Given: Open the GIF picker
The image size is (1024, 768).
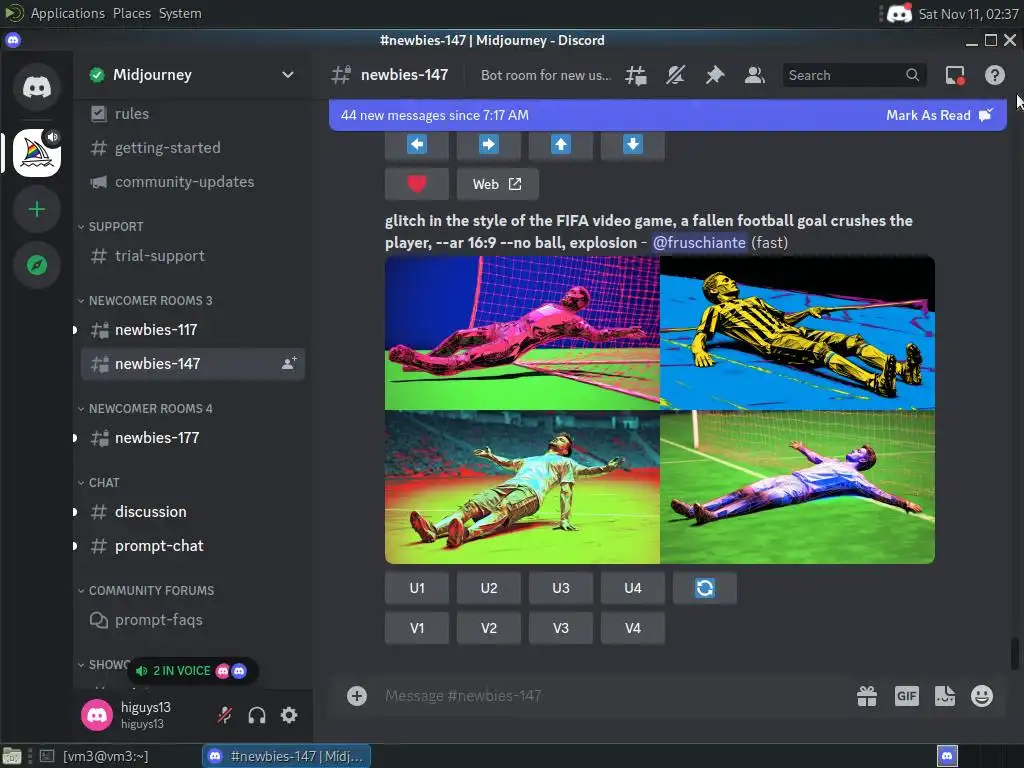Looking at the screenshot, I should pyautogui.click(x=906, y=696).
